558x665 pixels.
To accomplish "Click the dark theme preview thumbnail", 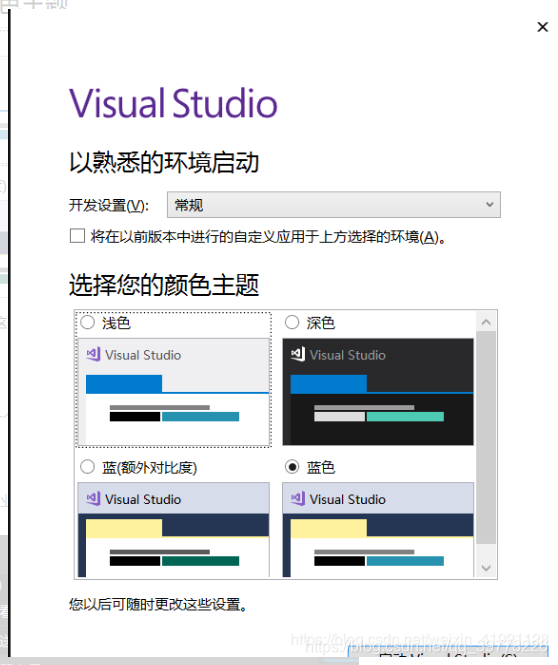I will click(x=378, y=391).
